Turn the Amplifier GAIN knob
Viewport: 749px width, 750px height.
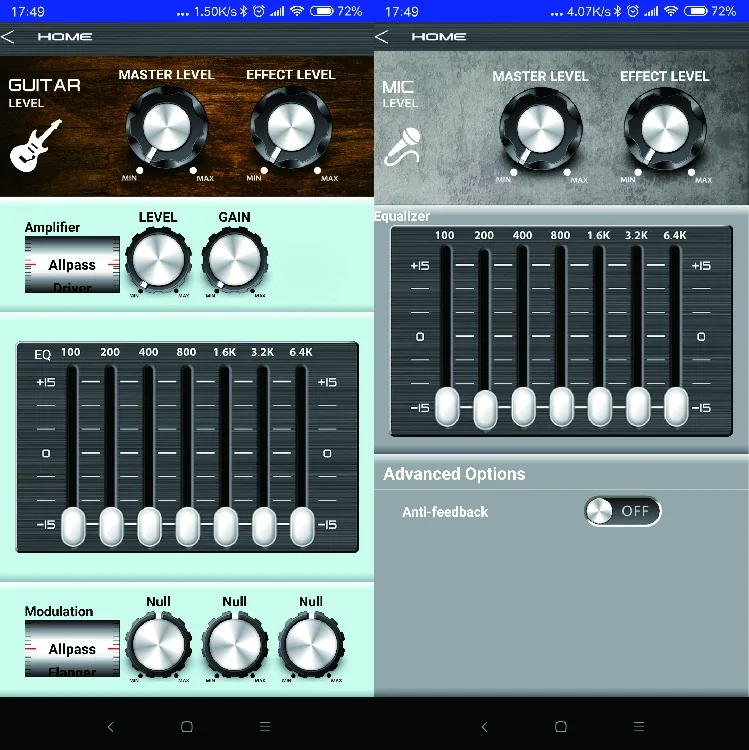[x=235, y=259]
